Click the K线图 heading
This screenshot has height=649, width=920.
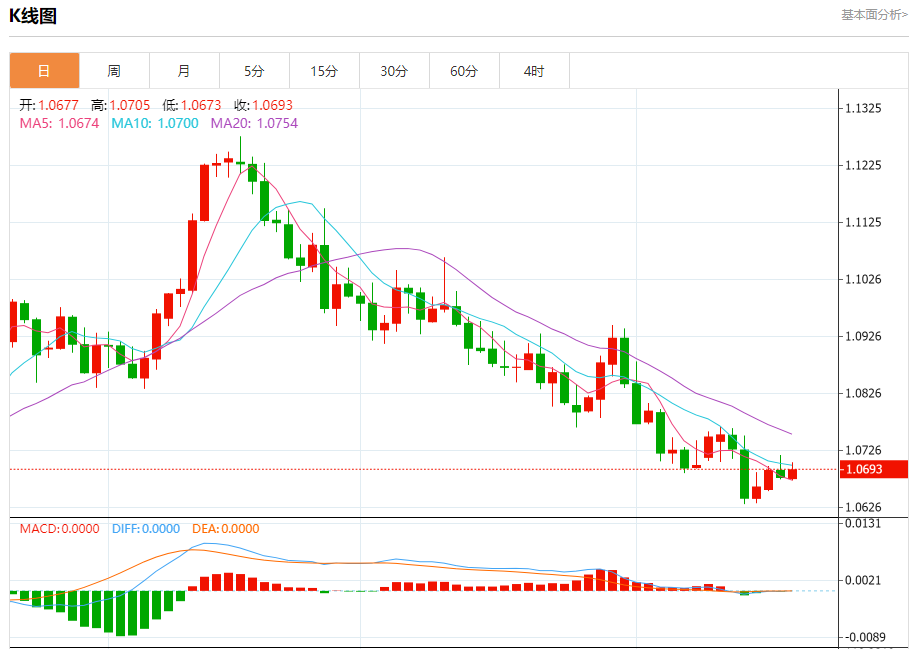click(x=33, y=16)
